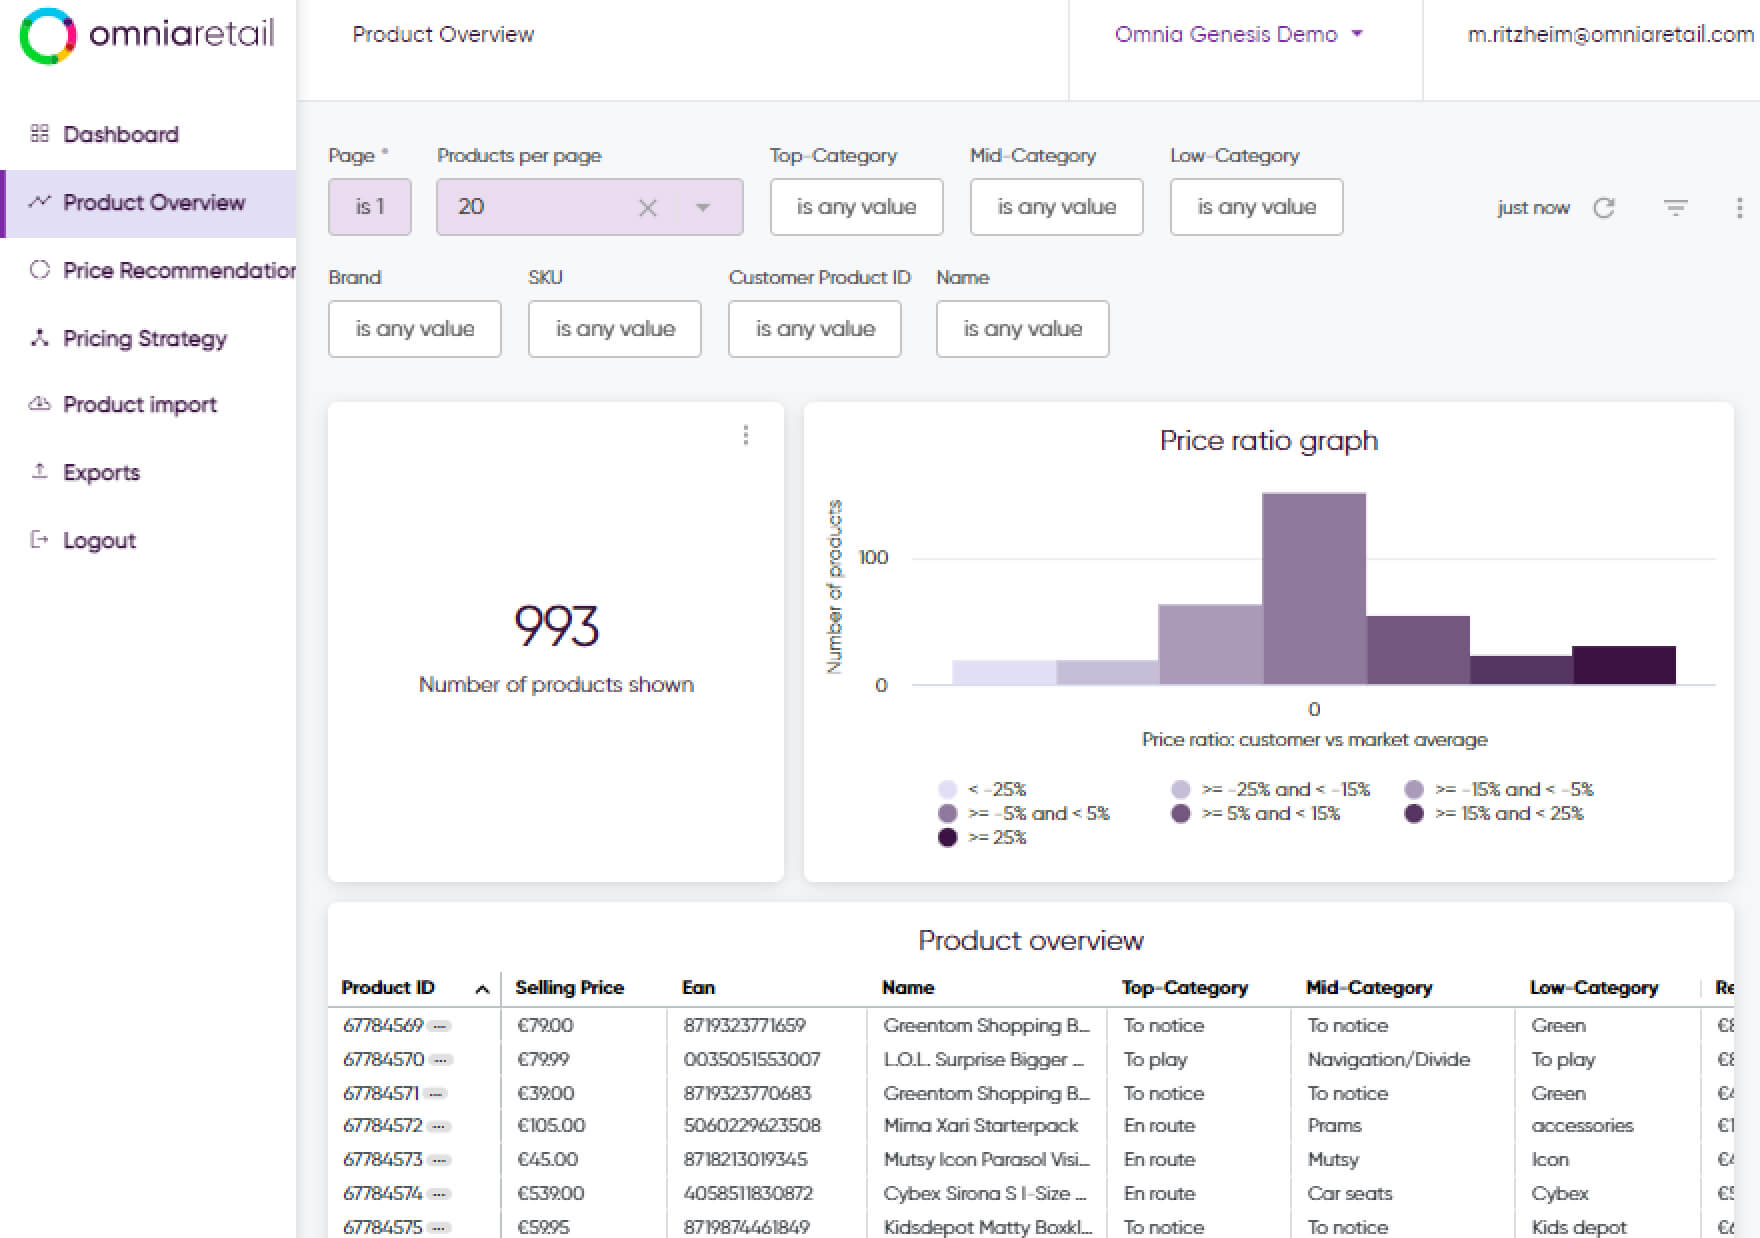
Task: Toggle '>= -15% and < -5%' legend series
Action: (1499, 789)
